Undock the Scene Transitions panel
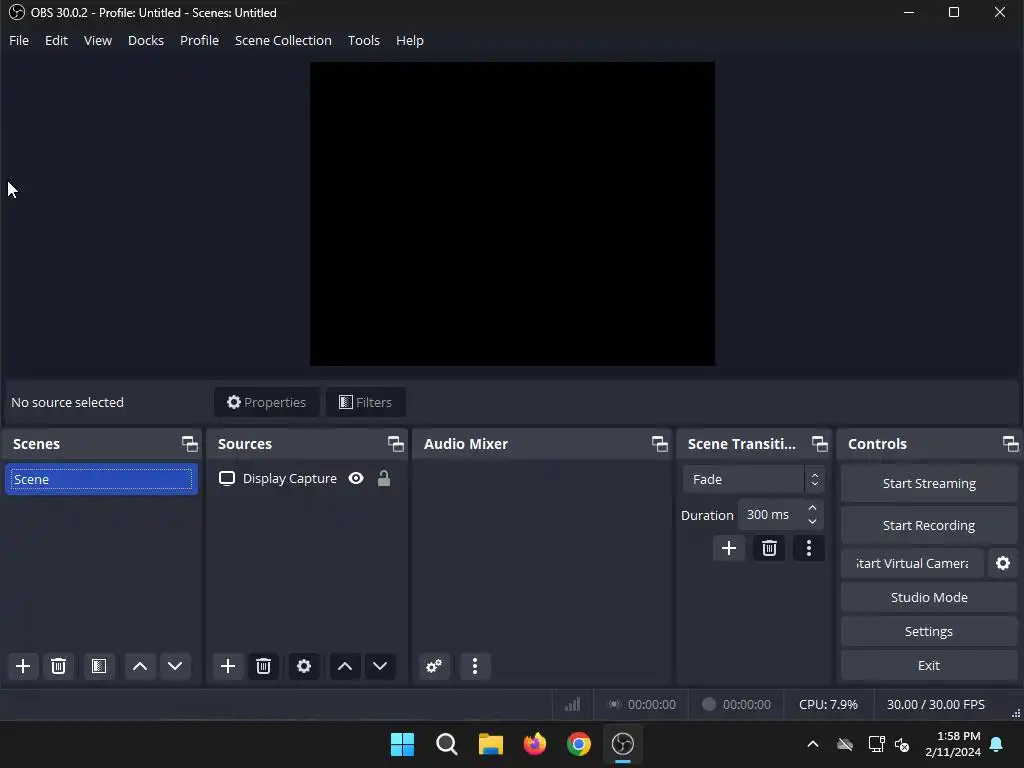Viewport: 1024px width, 768px height. coord(820,444)
